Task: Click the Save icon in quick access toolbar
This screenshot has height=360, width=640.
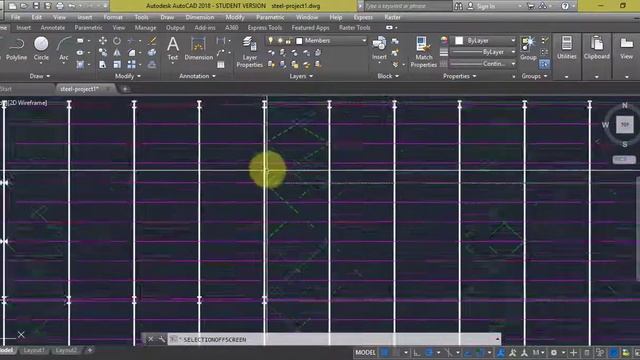Action: [x=36, y=6]
